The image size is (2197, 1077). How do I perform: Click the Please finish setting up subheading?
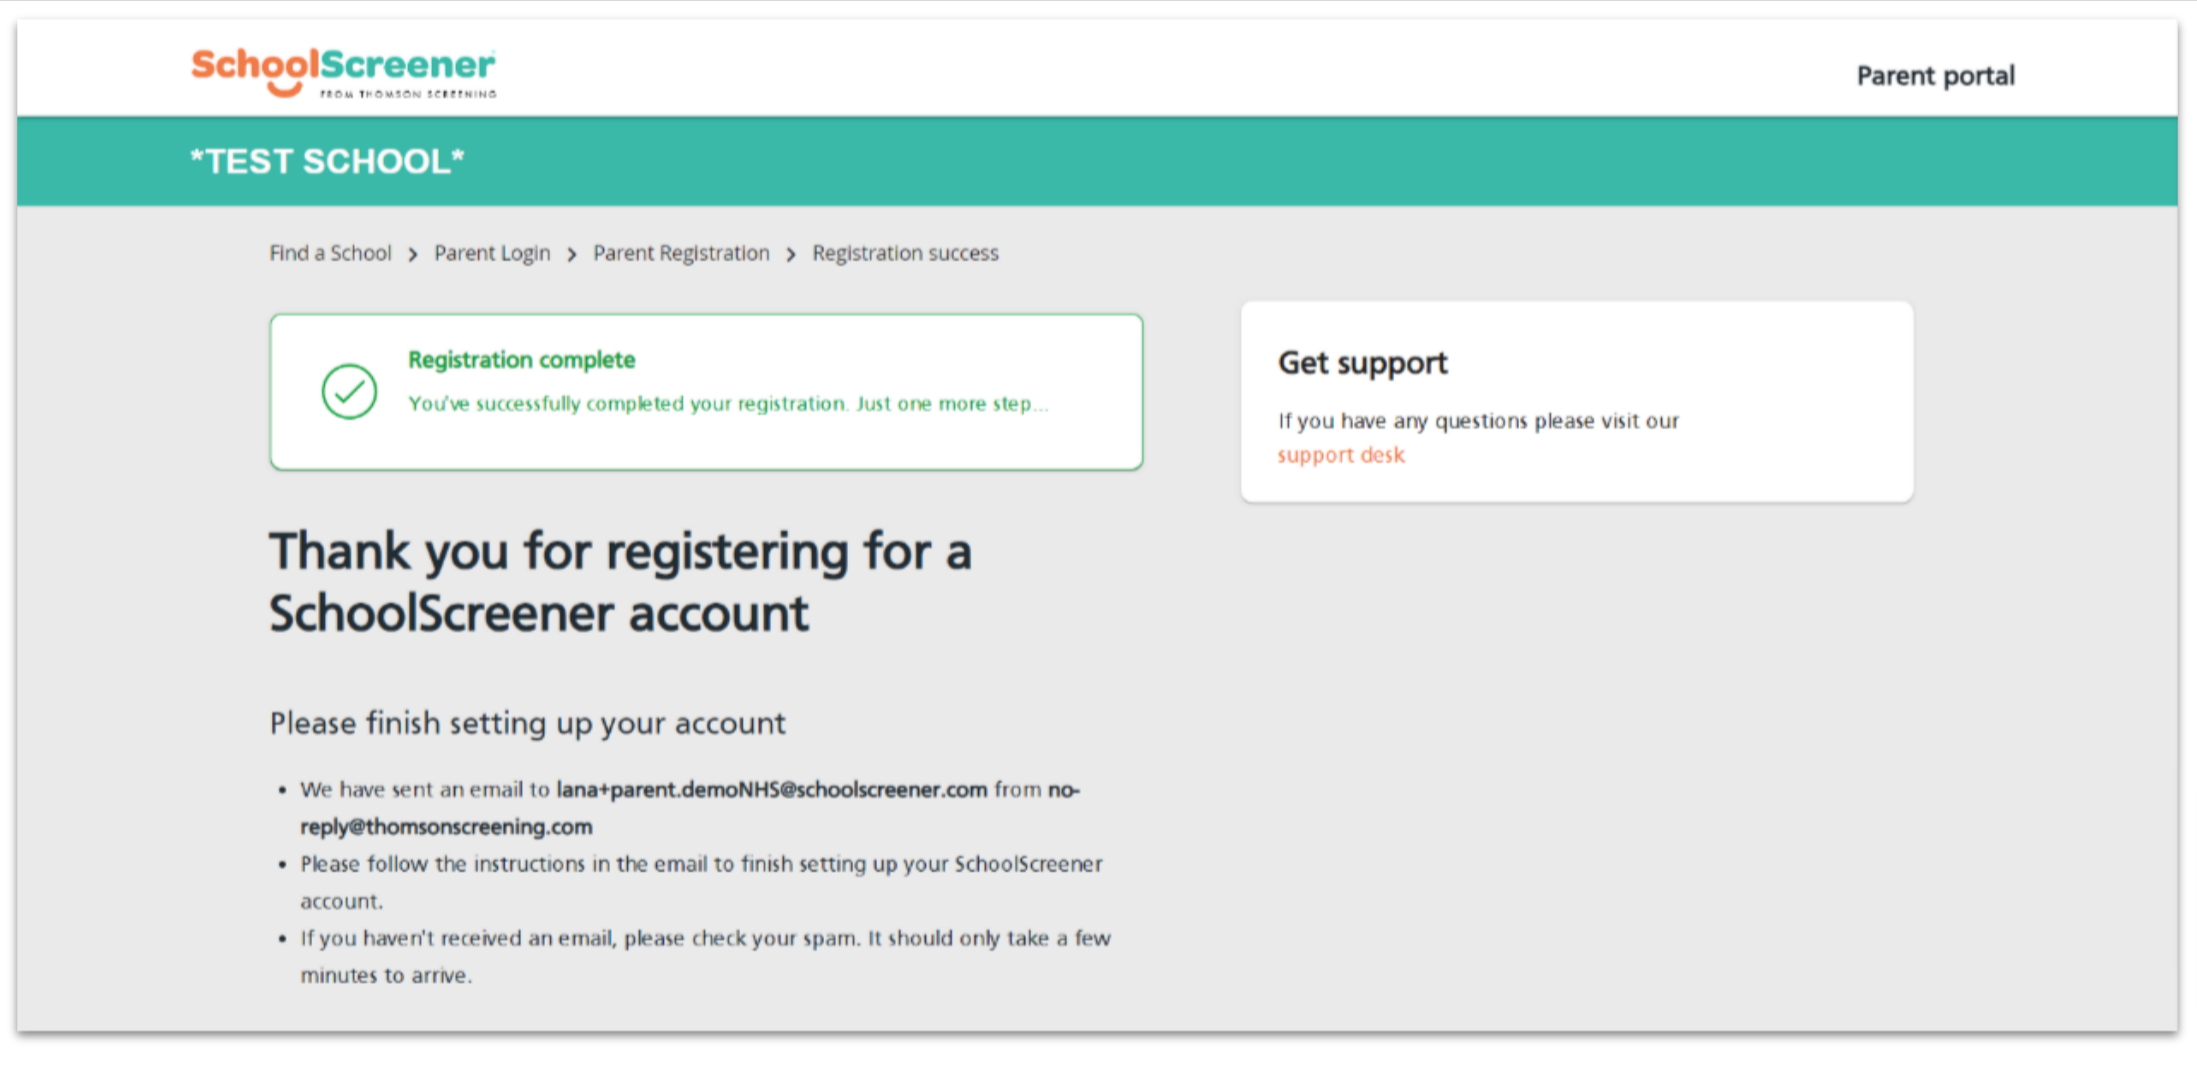[x=527, y=723]
